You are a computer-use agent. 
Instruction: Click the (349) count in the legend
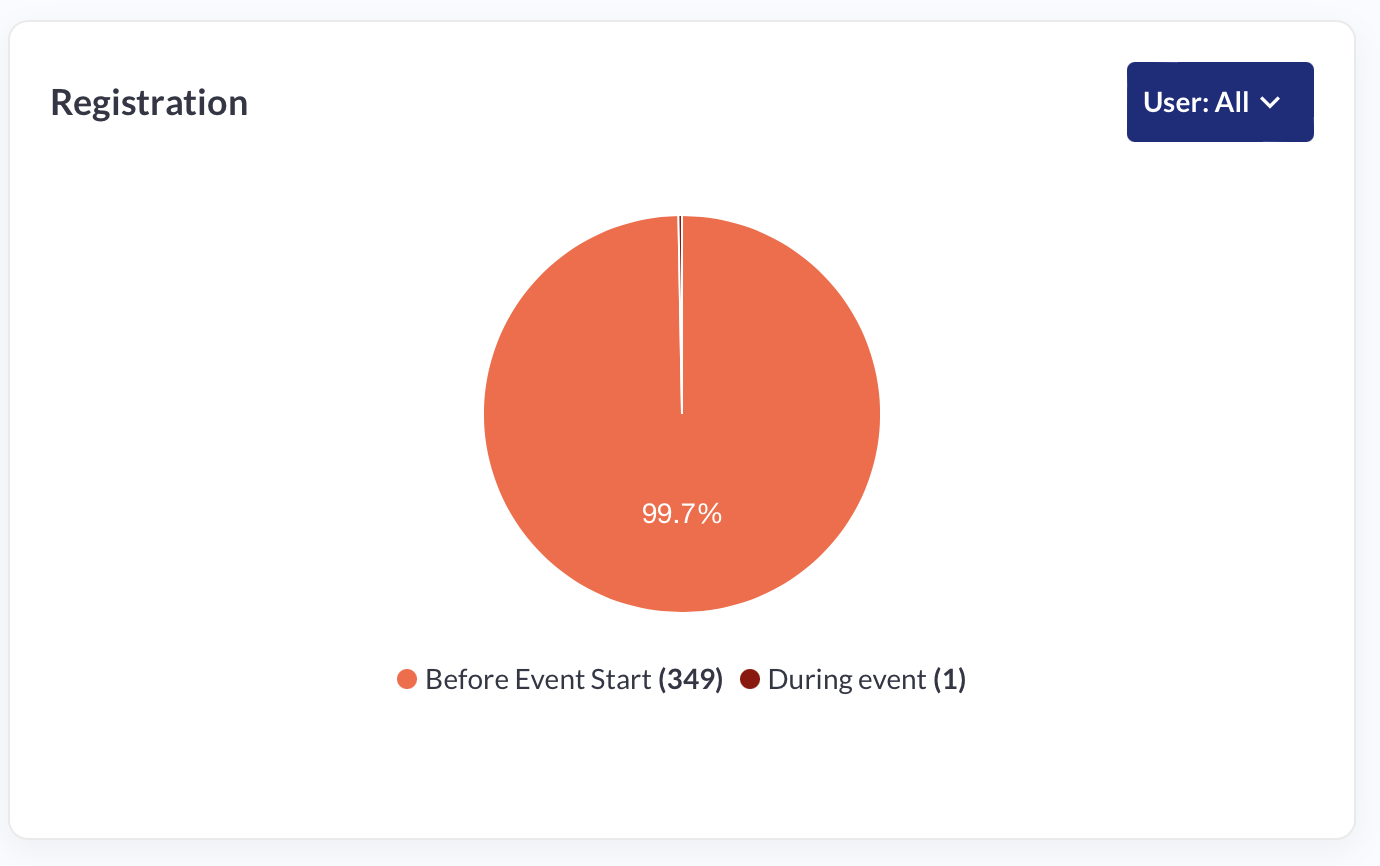pyautogui.click(x=690, y=680)
